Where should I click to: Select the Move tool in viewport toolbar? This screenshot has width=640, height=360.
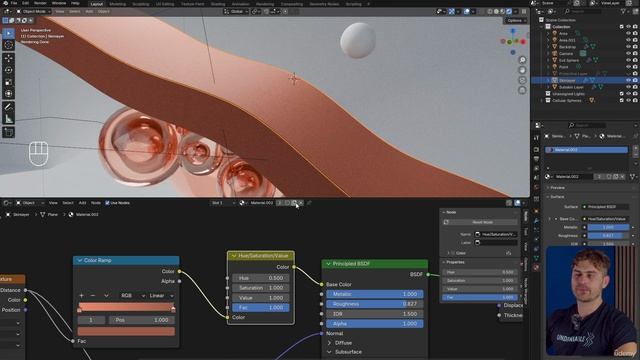pos(9,58)
